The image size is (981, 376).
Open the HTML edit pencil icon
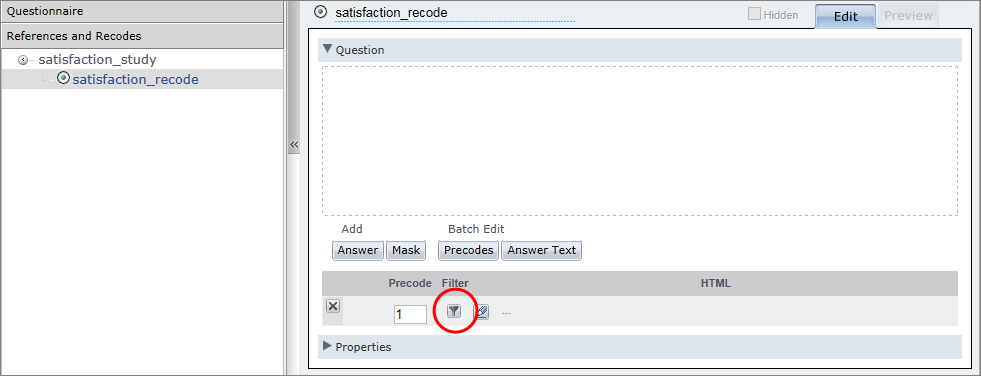[481, 312]
